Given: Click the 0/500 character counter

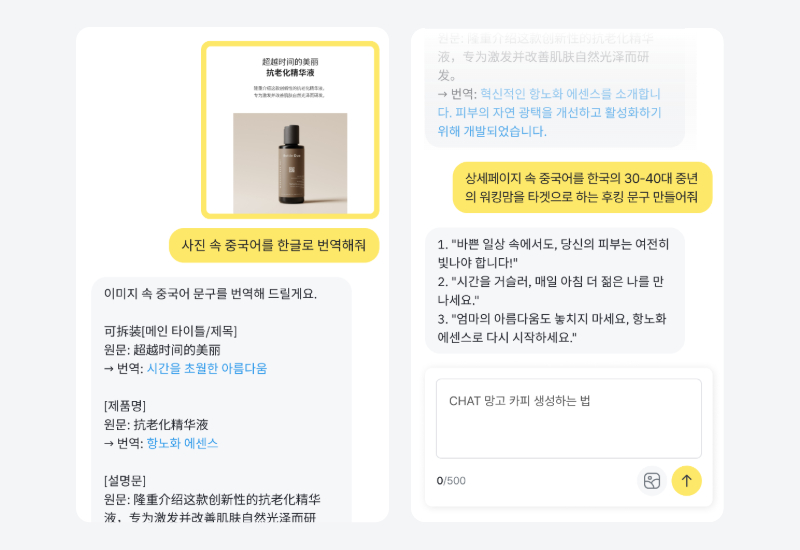Looking at the screenshot, I should coord(451,481).
